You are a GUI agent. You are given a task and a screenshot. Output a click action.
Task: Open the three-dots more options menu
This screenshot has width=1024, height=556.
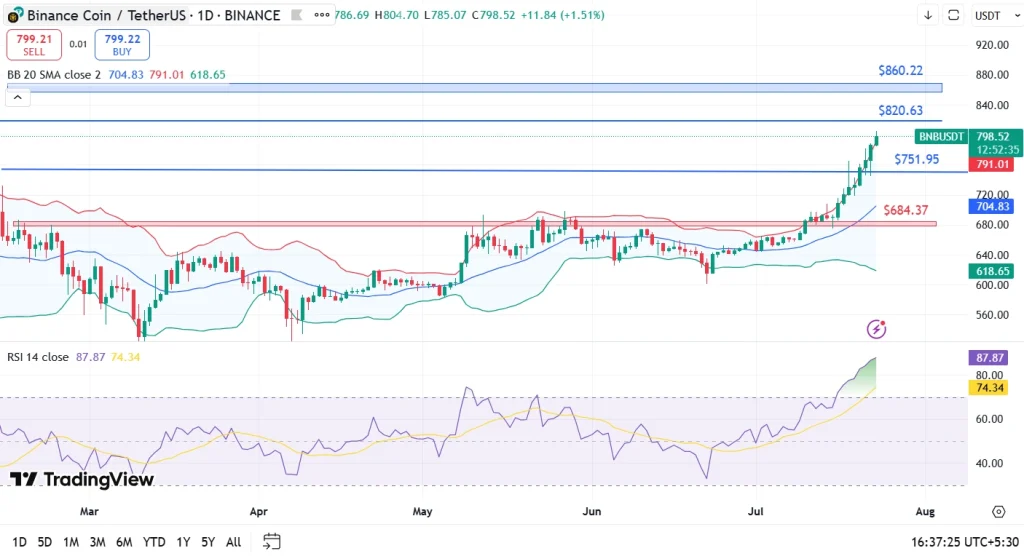[321, 15]
